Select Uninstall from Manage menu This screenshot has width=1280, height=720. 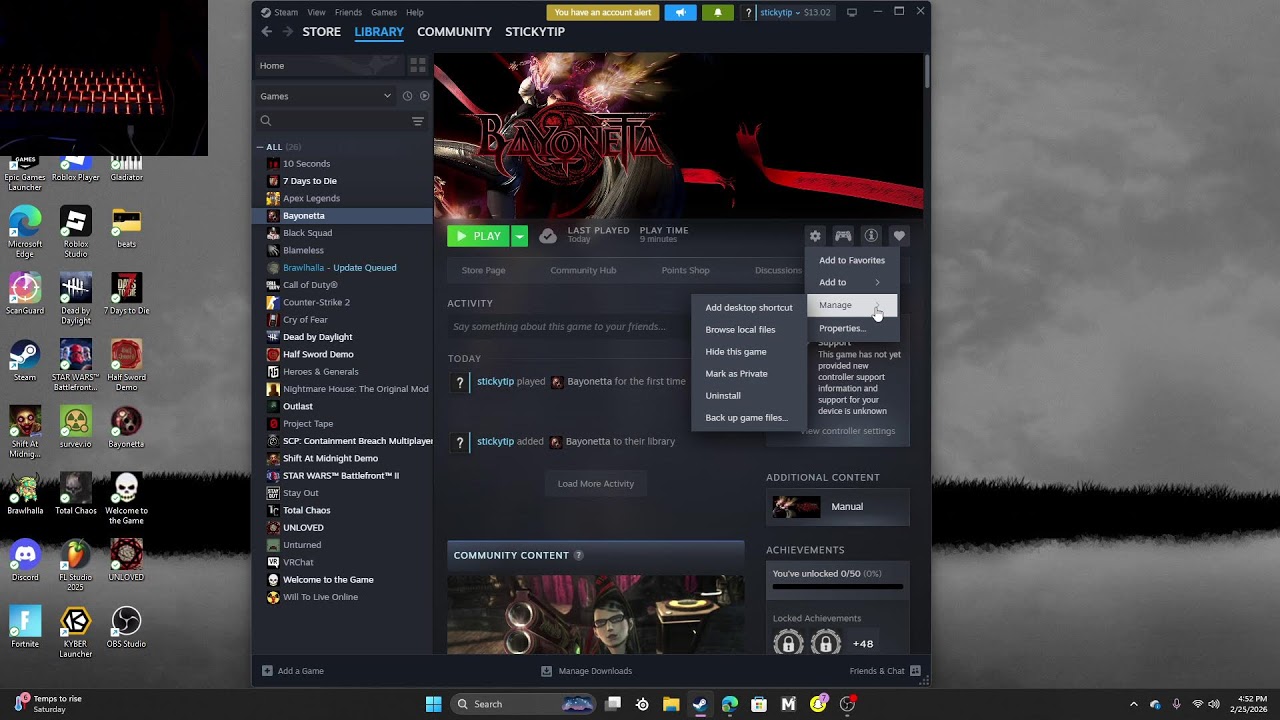pos(749,395)
